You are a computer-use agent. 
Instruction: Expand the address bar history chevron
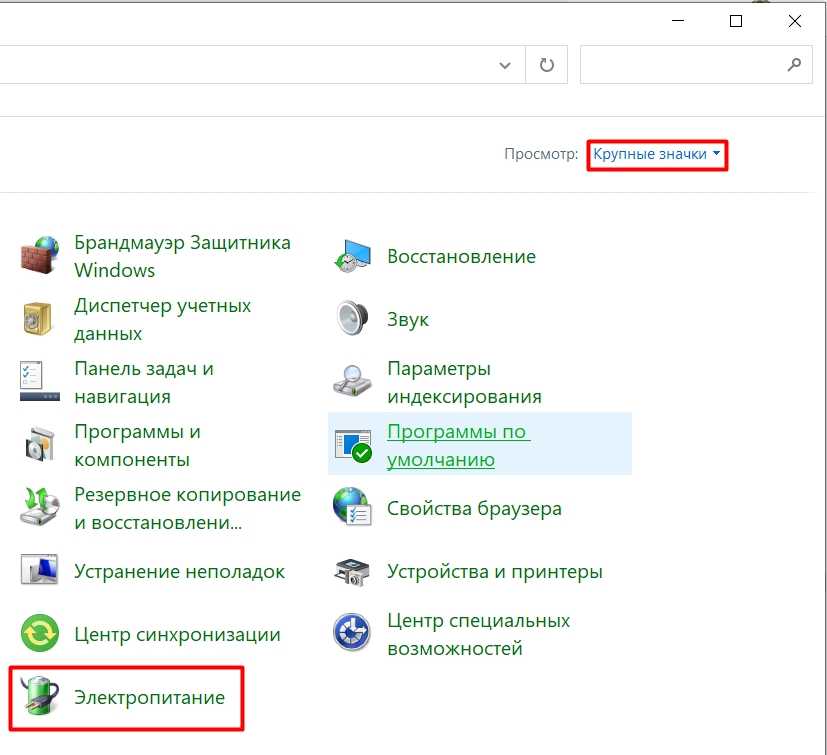pos(505,65)
